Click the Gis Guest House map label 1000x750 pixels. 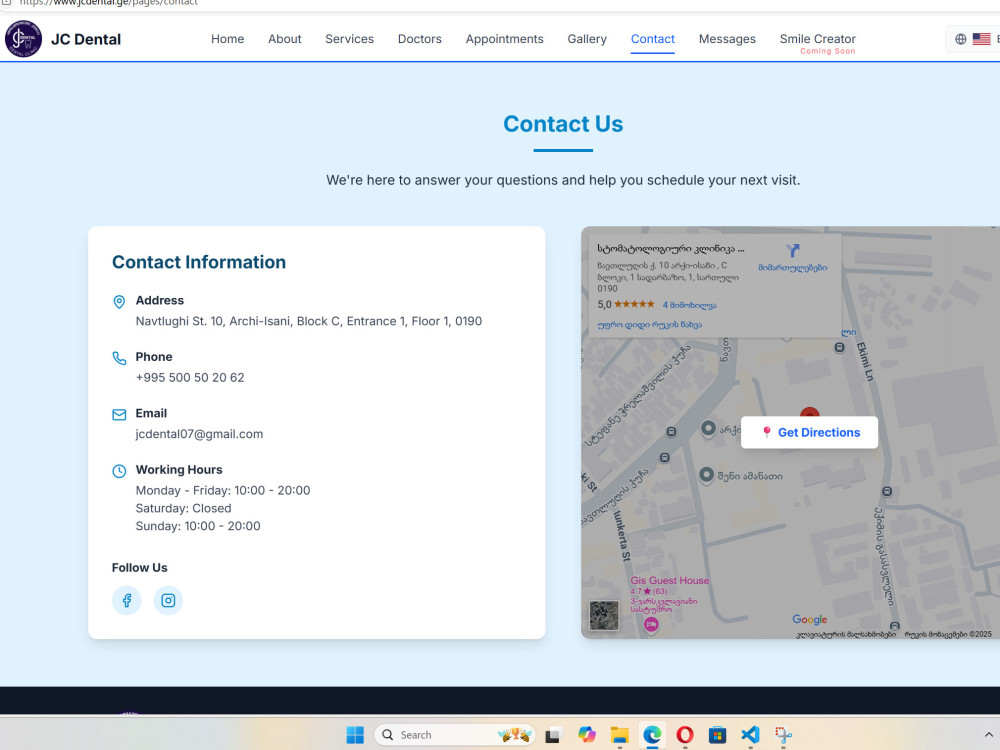click(670, 580)
